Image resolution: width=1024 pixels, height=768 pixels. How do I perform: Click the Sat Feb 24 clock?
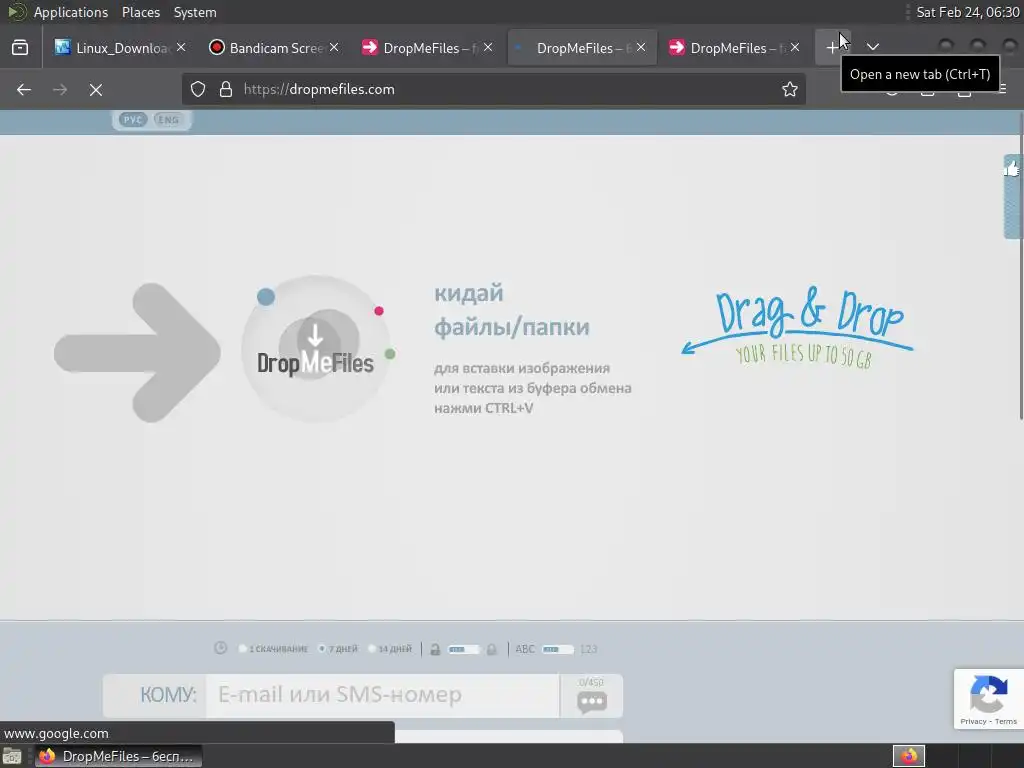968,12
